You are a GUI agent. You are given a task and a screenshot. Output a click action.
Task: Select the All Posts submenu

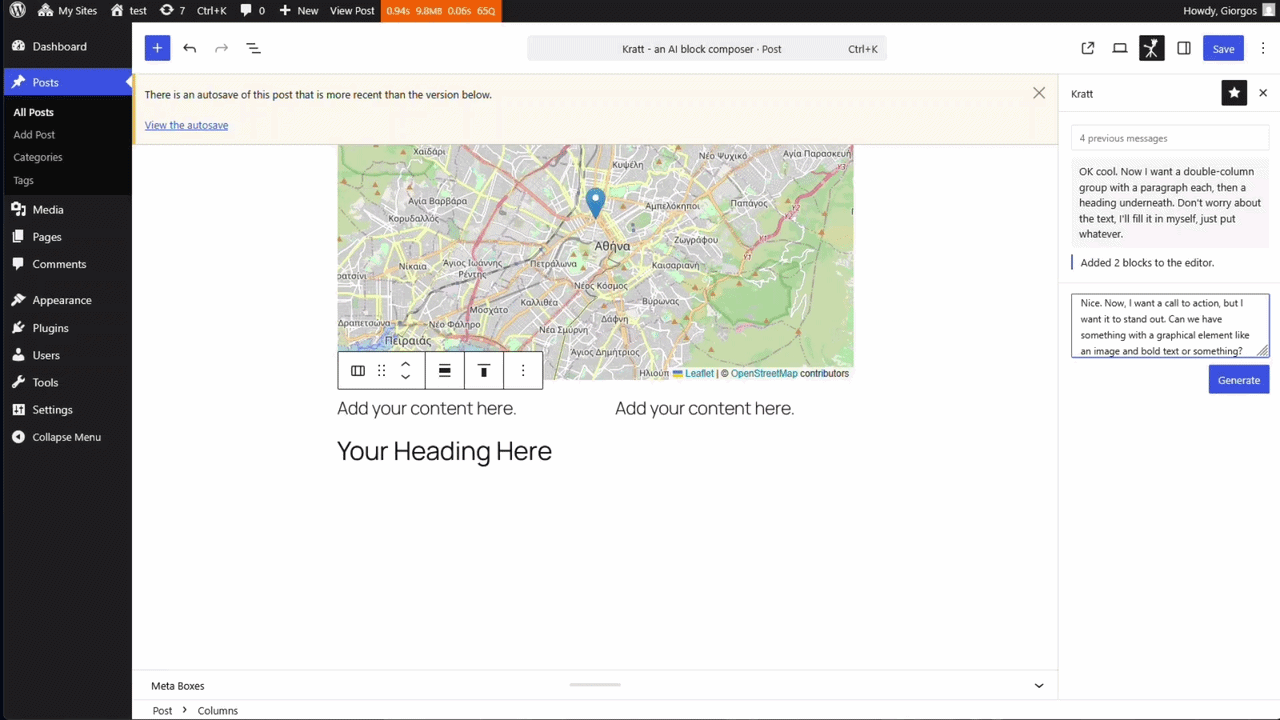(33, 112)
